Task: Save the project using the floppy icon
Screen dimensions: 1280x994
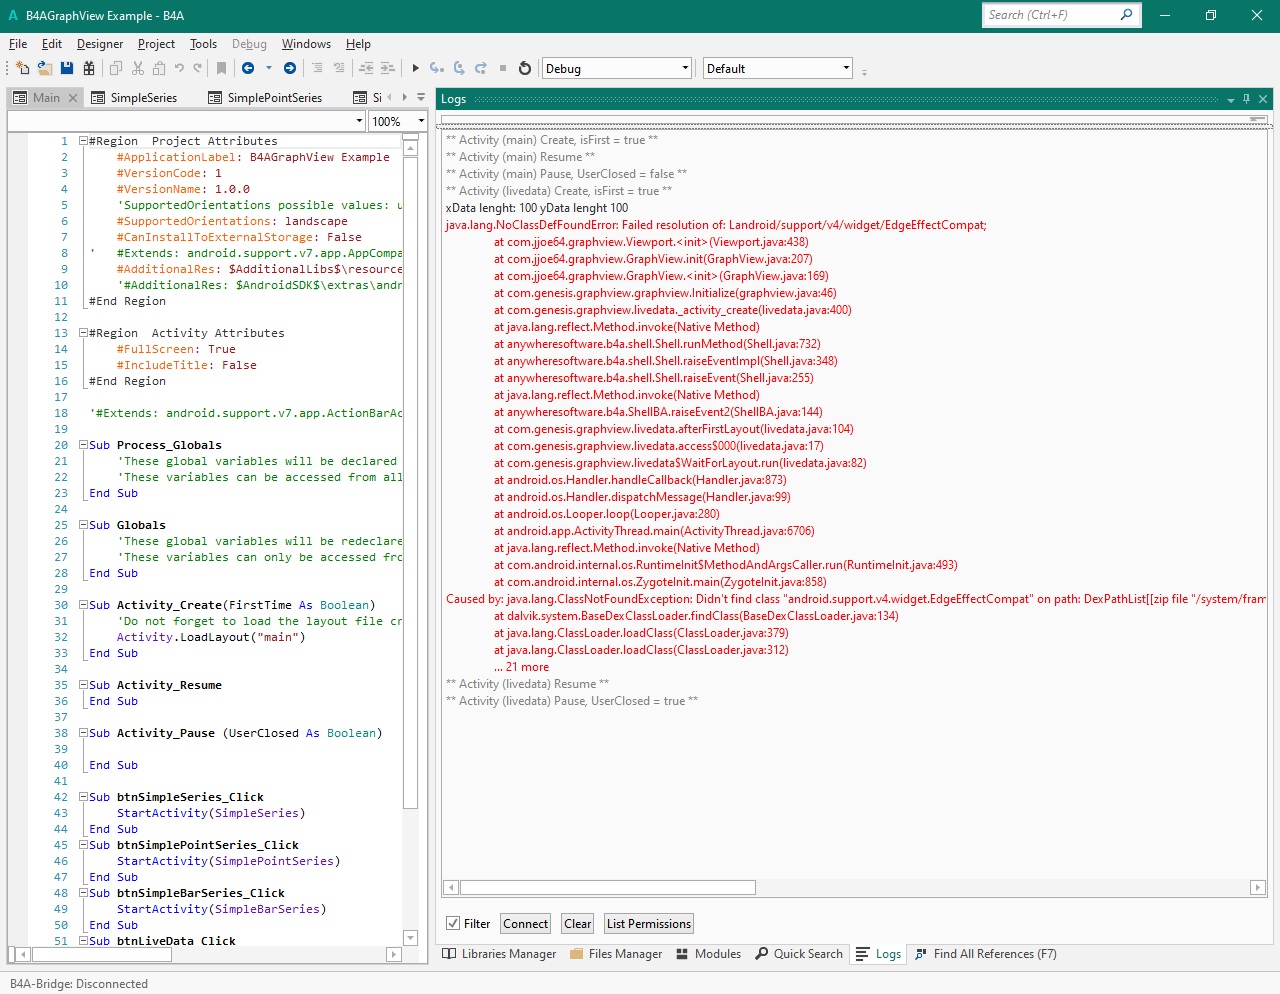Action: [x=67, y=68]
